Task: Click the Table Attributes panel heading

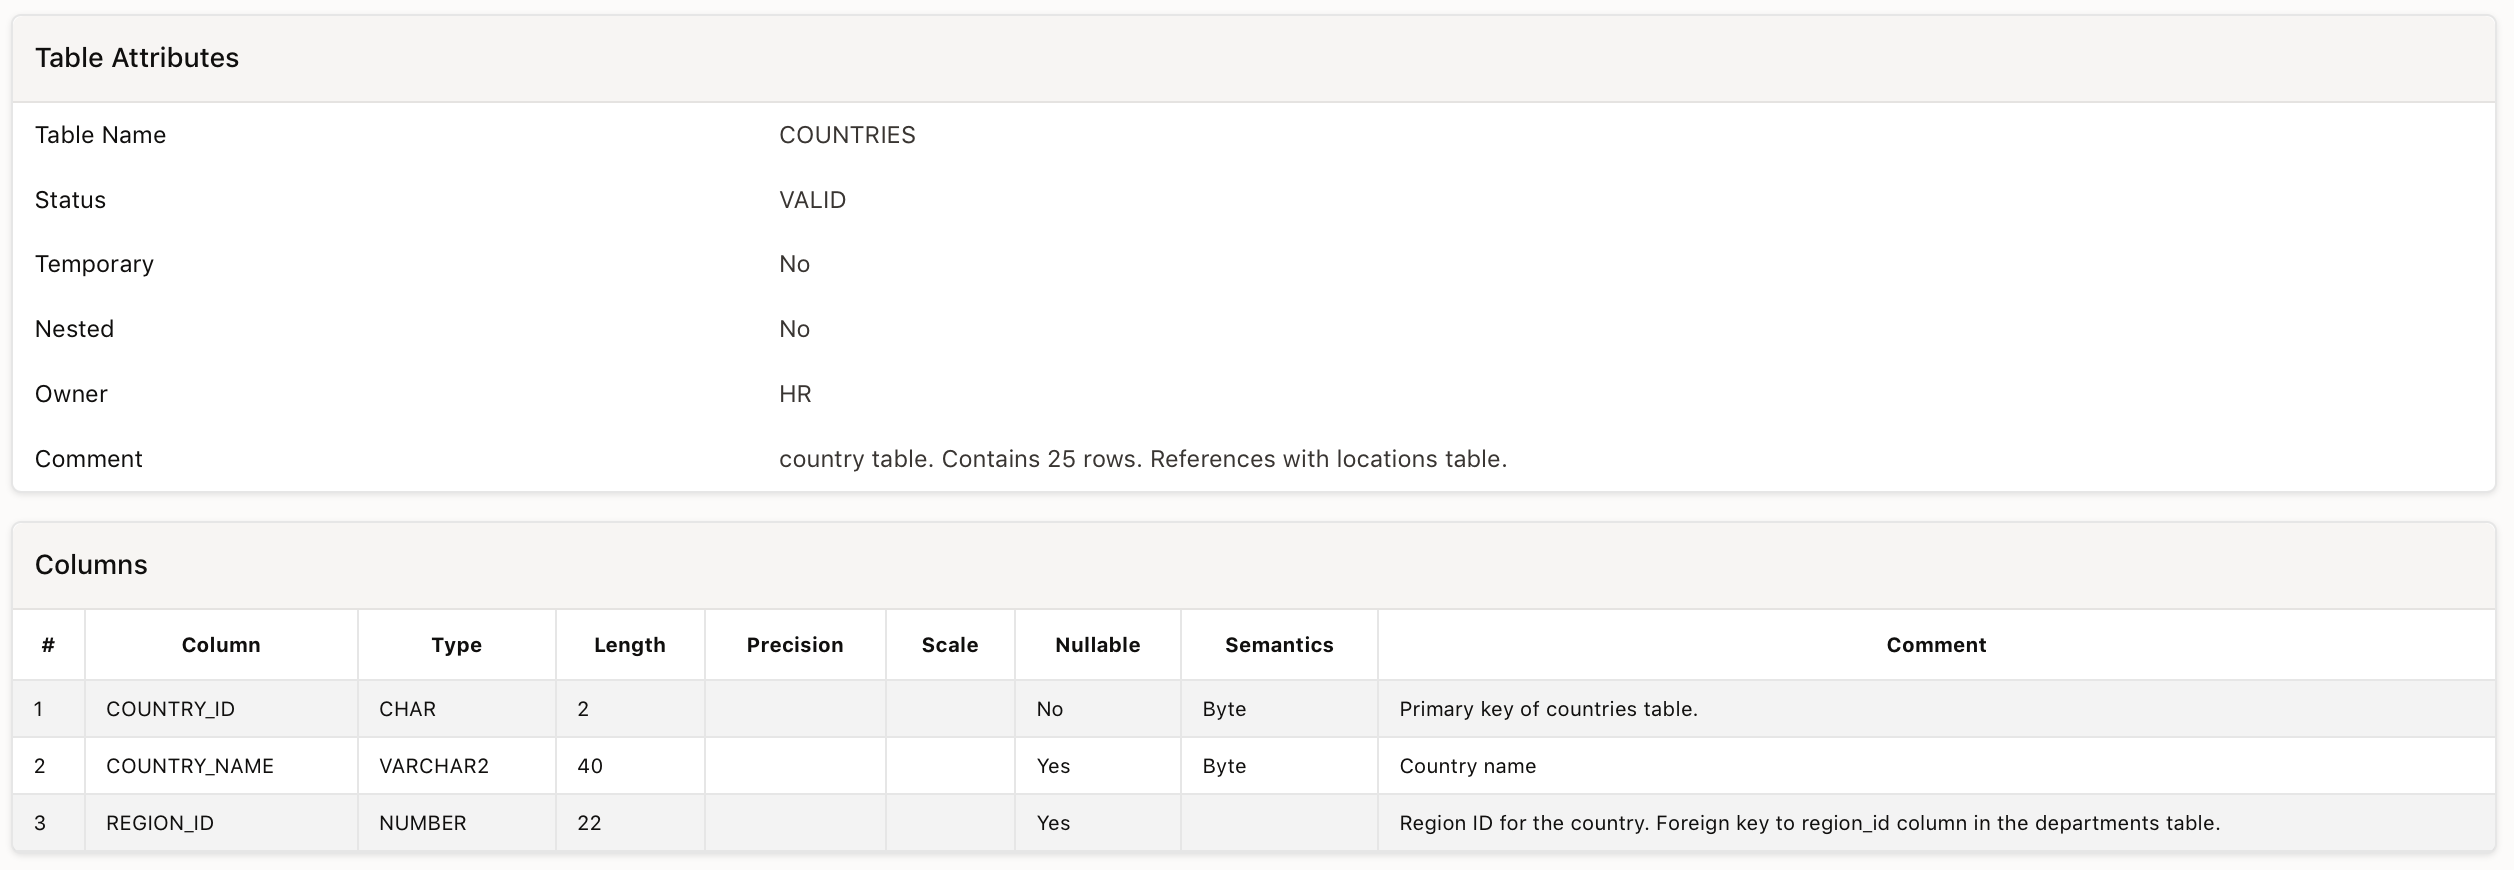Action: (137, 58)
